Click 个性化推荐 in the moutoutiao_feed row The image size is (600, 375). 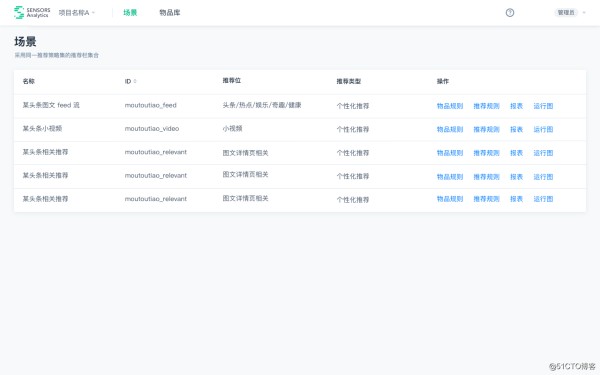353,106
